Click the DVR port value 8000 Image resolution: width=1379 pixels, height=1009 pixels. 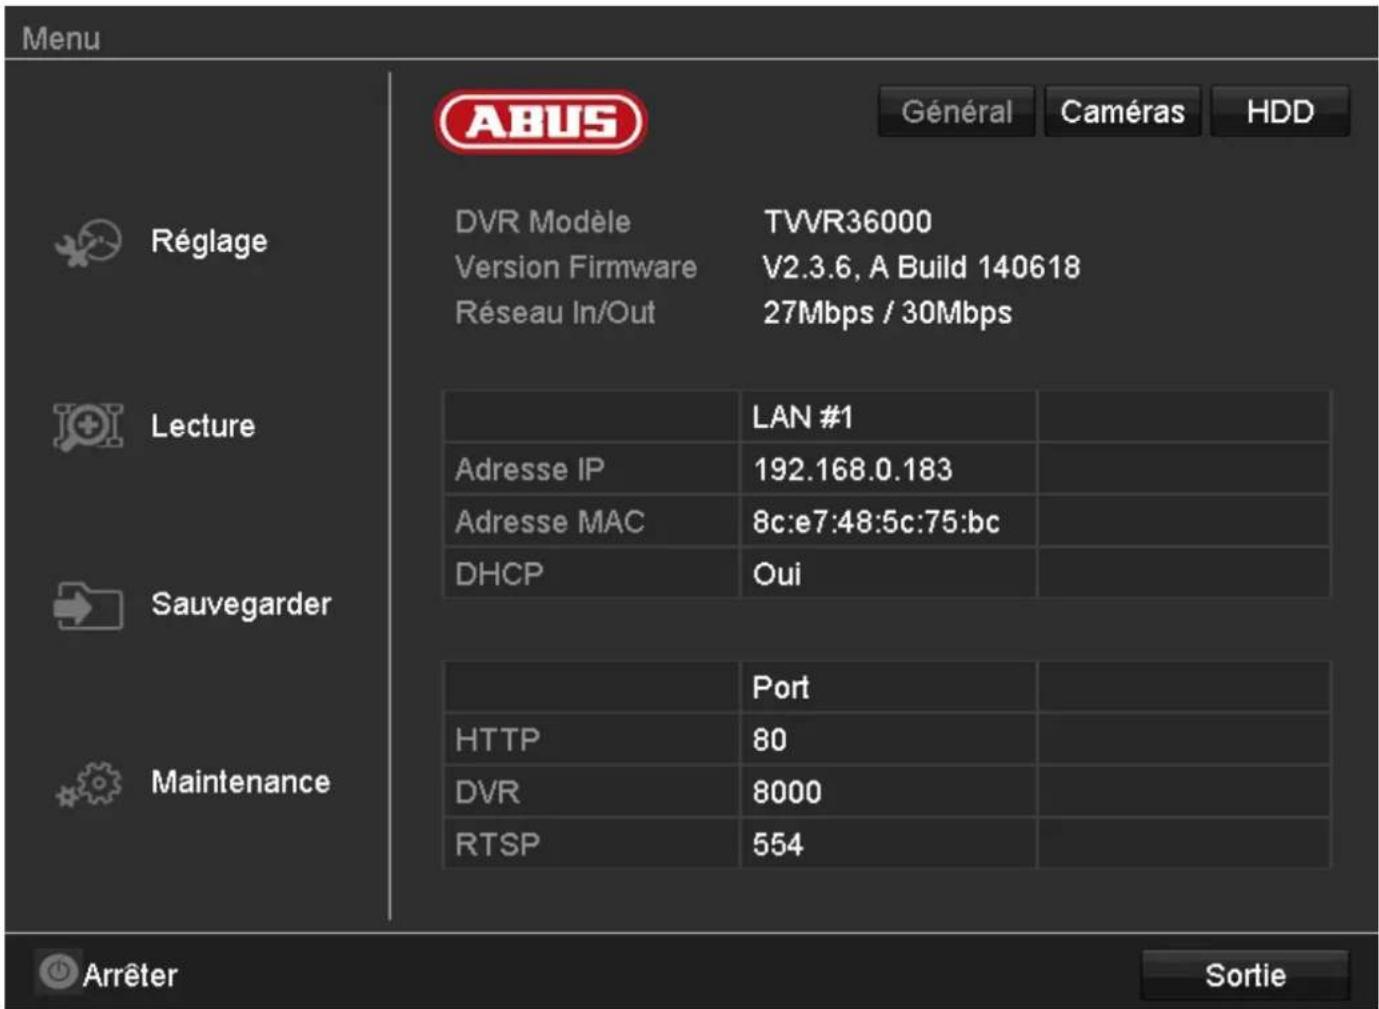click(787, 792)
